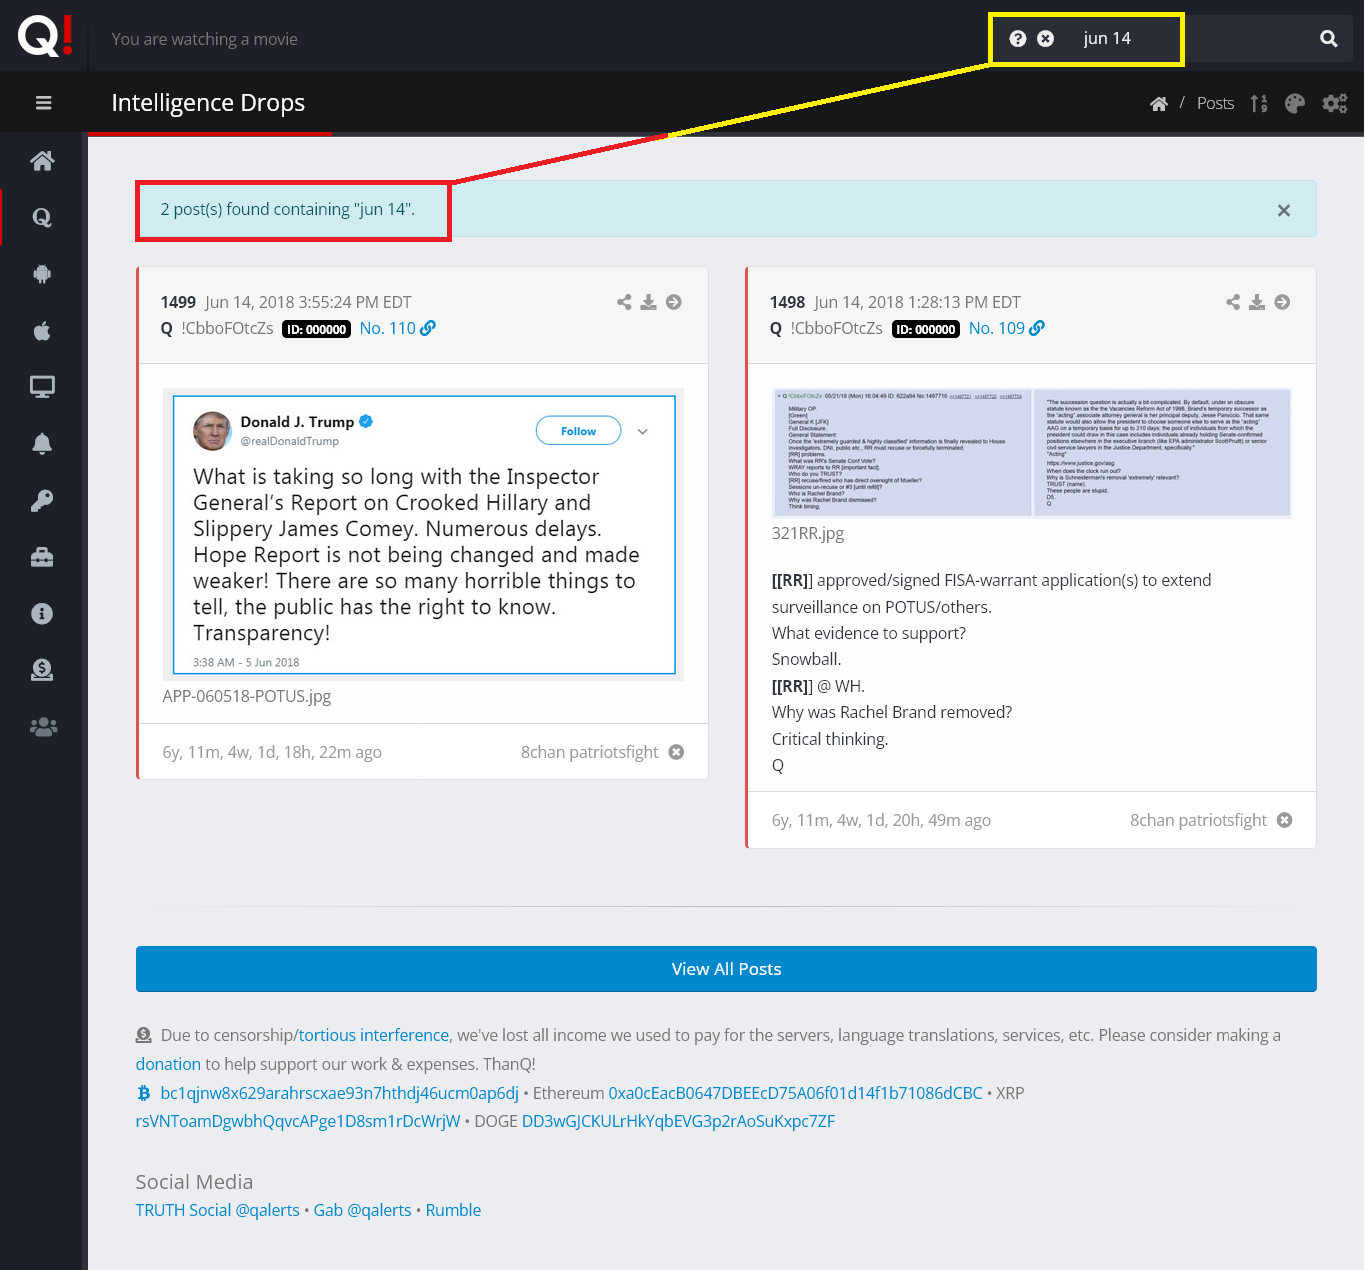Submit search with the magnifier icon
Viewport: 1365px width, 1270px height.
click(x=1329, y=39)
